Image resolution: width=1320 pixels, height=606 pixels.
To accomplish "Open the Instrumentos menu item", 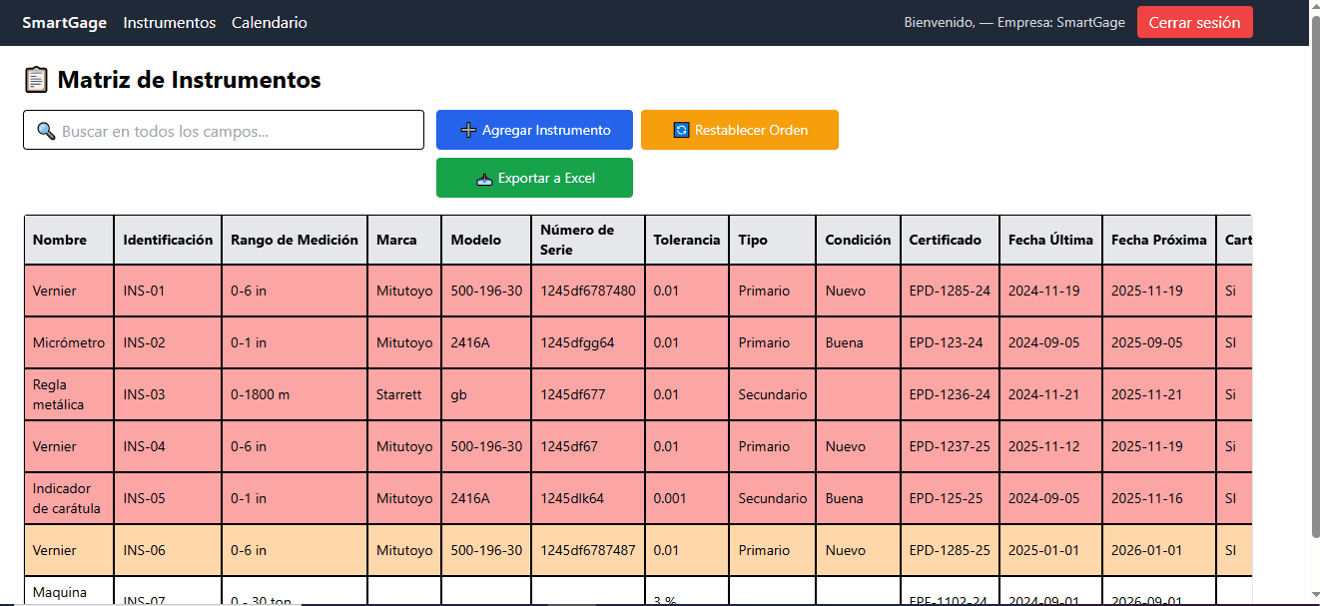I will (x=169, y=23).
